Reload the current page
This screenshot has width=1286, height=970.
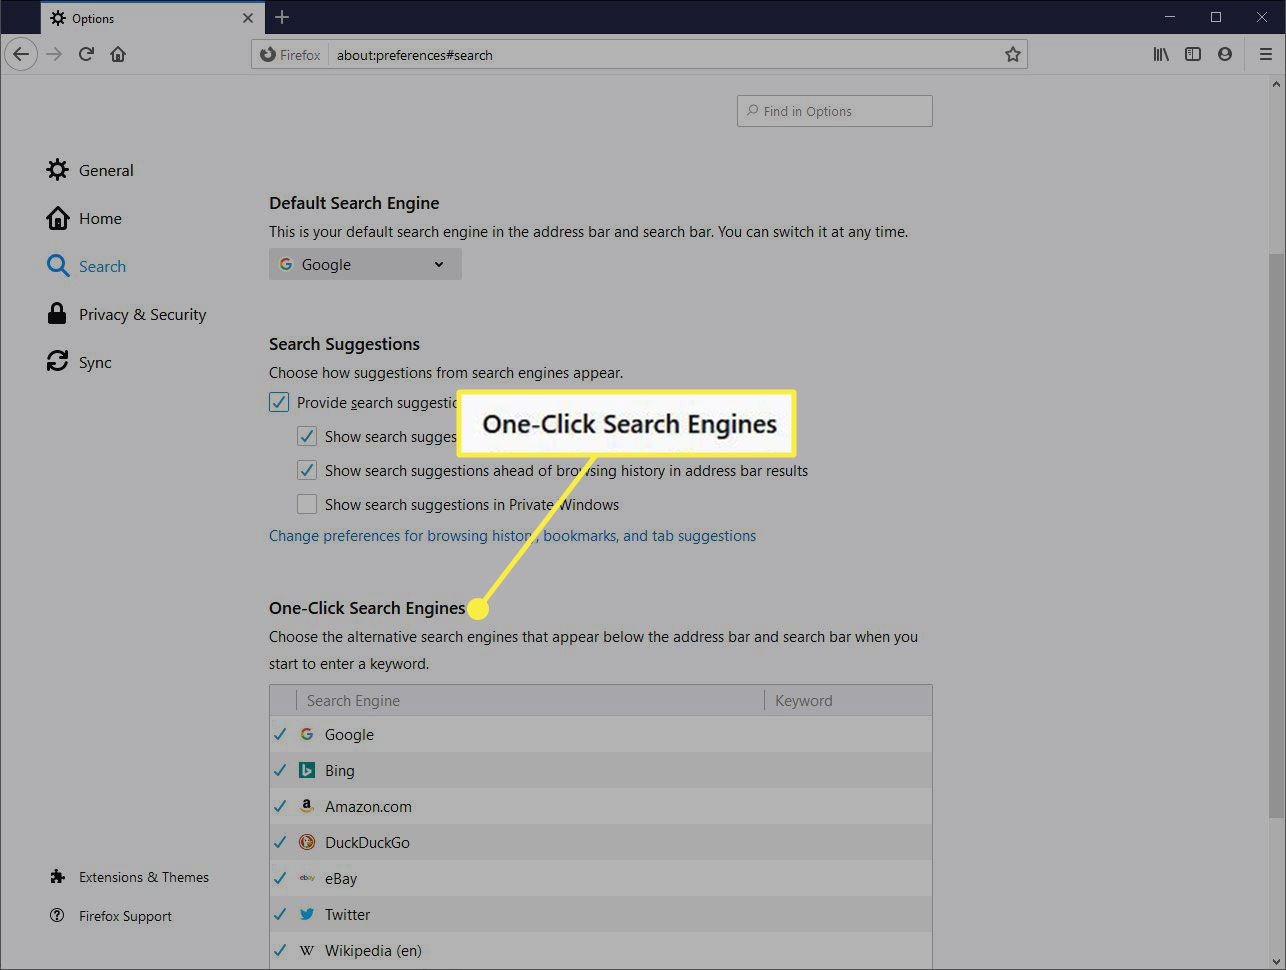[x=86, y=54]
